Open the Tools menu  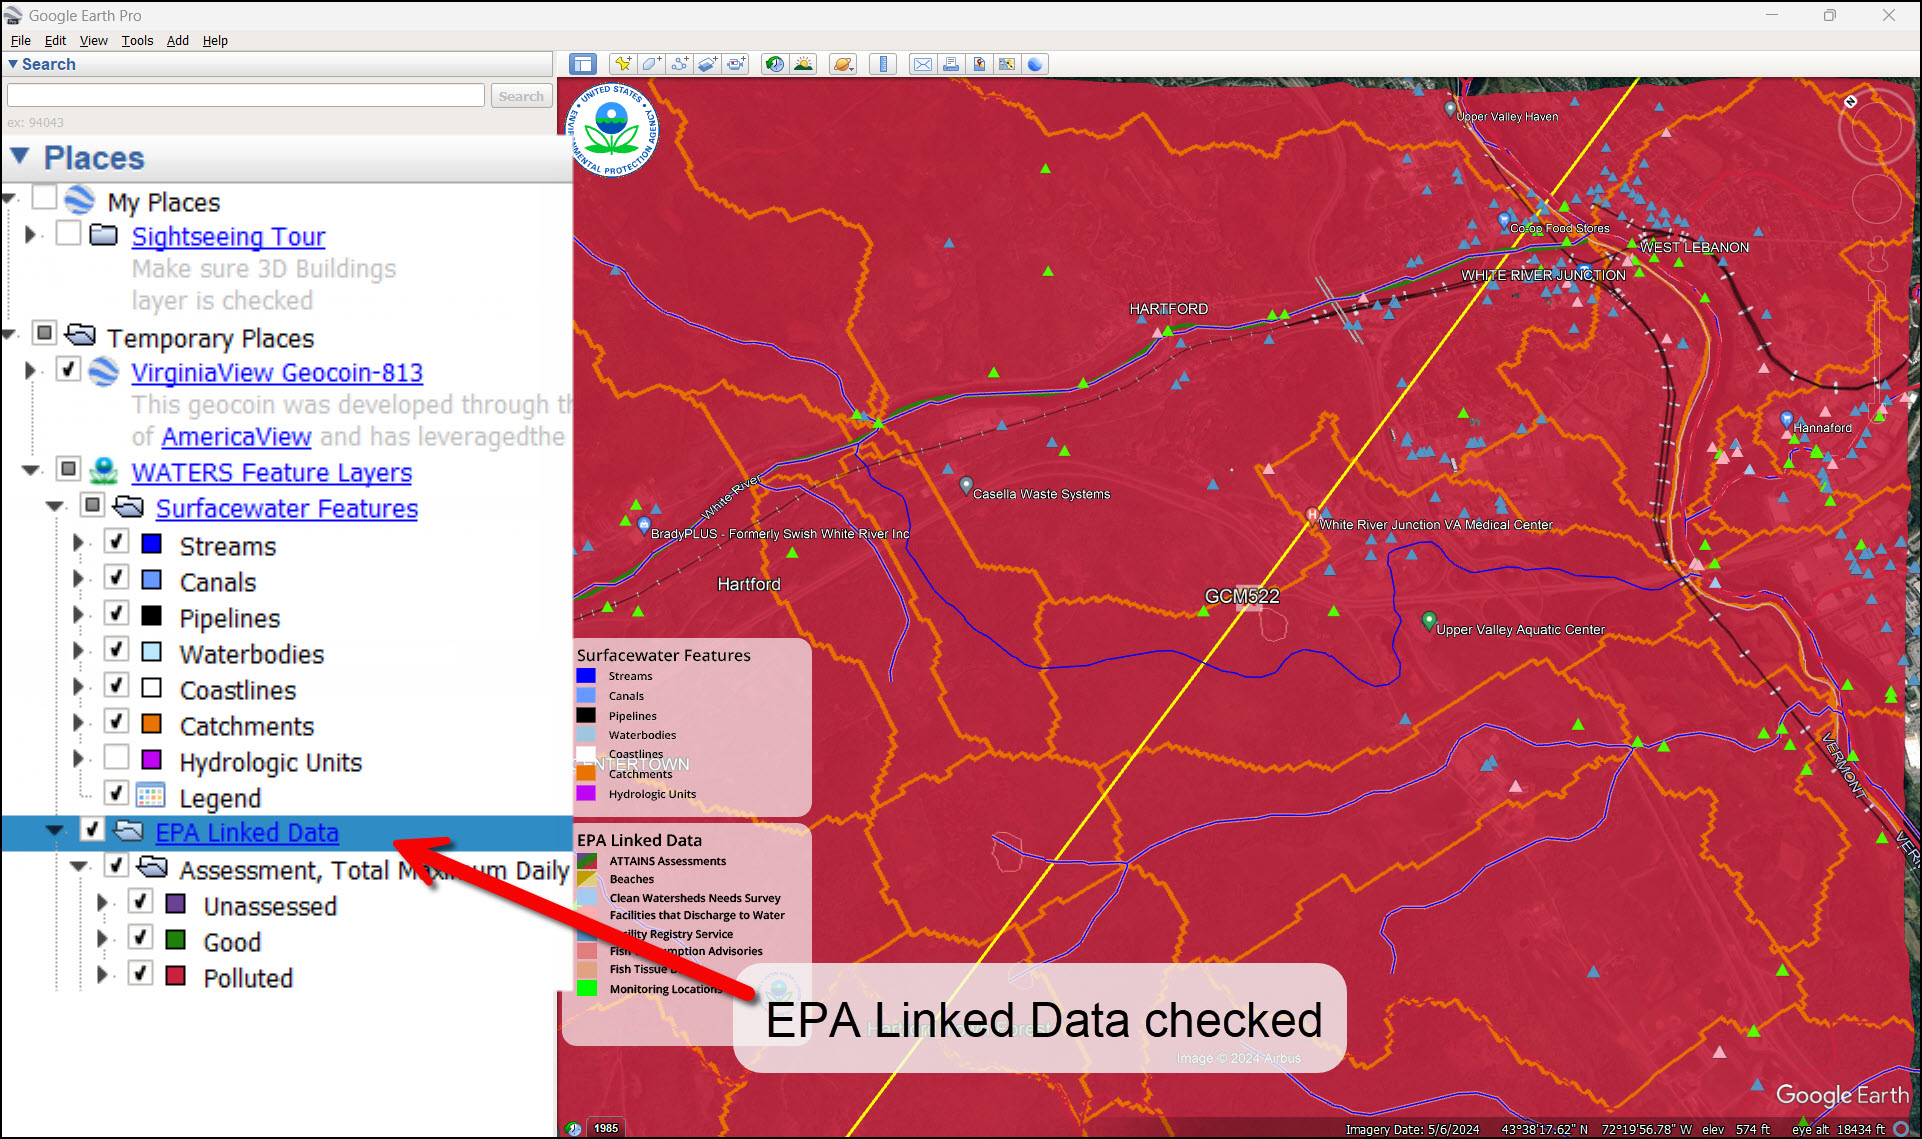click(137, 40)
